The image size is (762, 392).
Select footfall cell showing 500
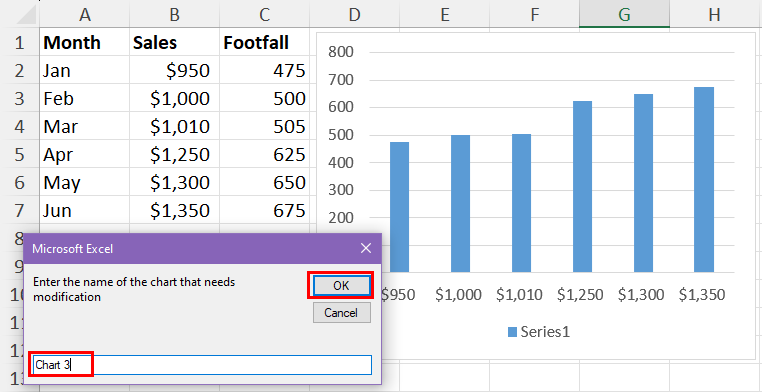coord(264,98)
